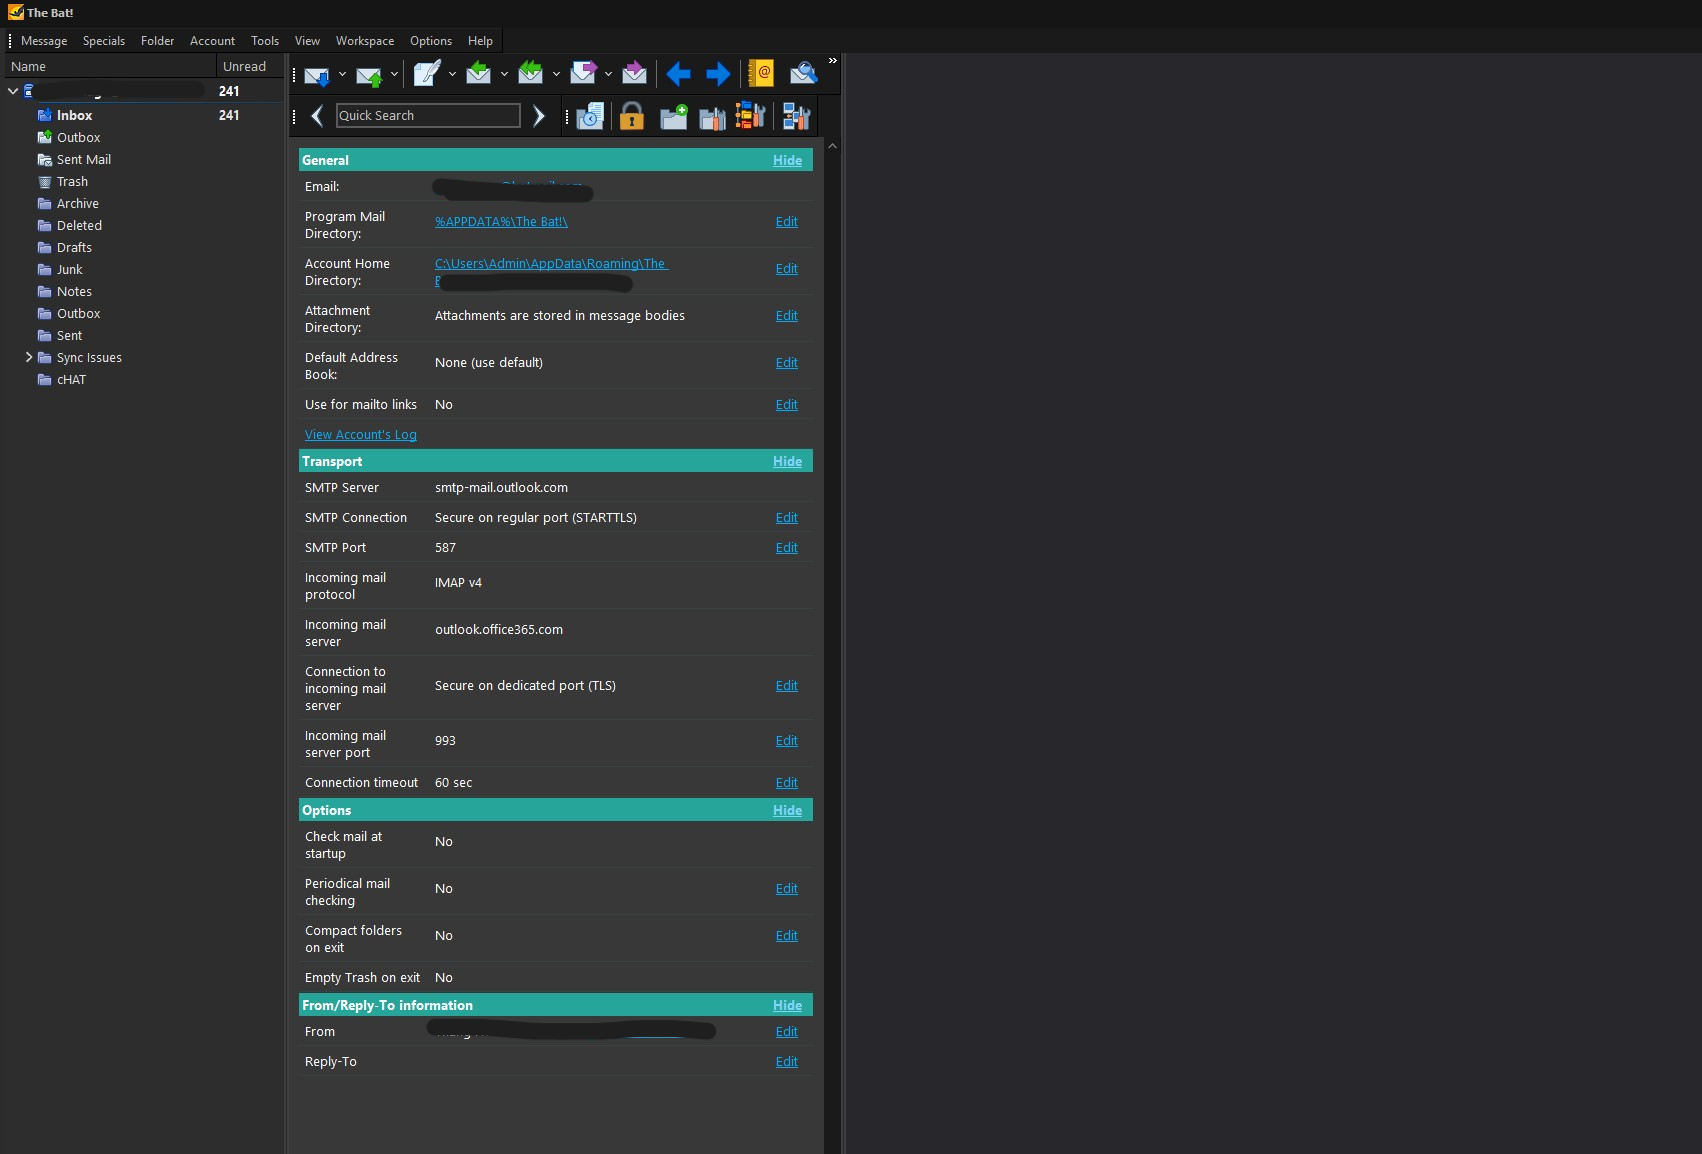Edit the SMTP Port value
This screenshot has width=1702, height=1154.
pyautogui.click(x=787, y=548)
